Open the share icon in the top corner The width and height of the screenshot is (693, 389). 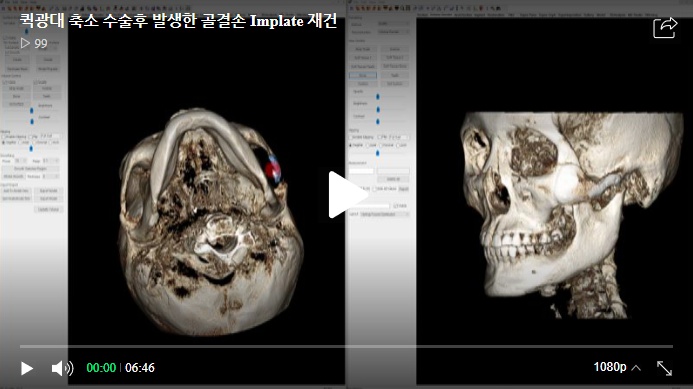click(x=665, y=28)
